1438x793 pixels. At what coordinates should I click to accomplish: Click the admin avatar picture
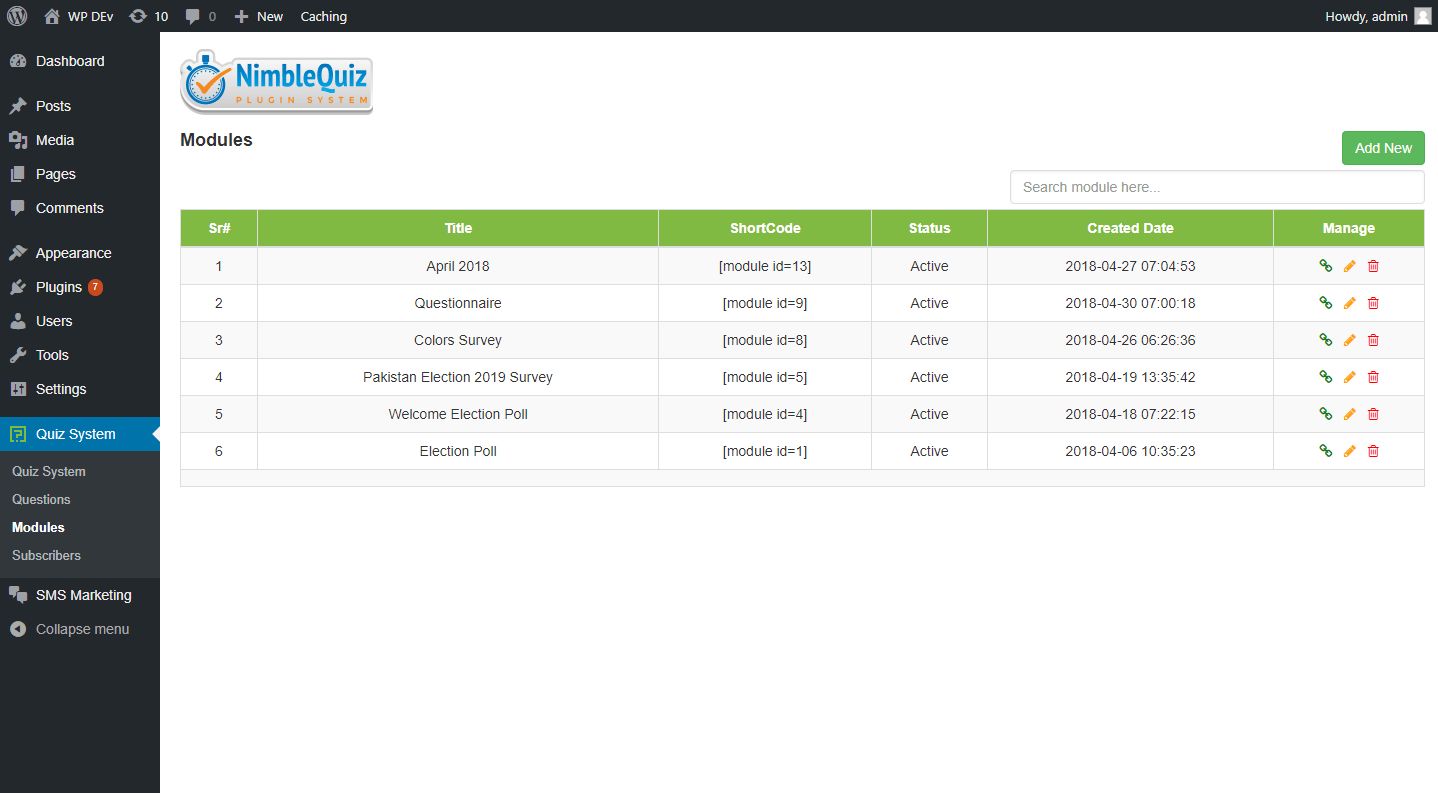click(x=1423, y=16)
